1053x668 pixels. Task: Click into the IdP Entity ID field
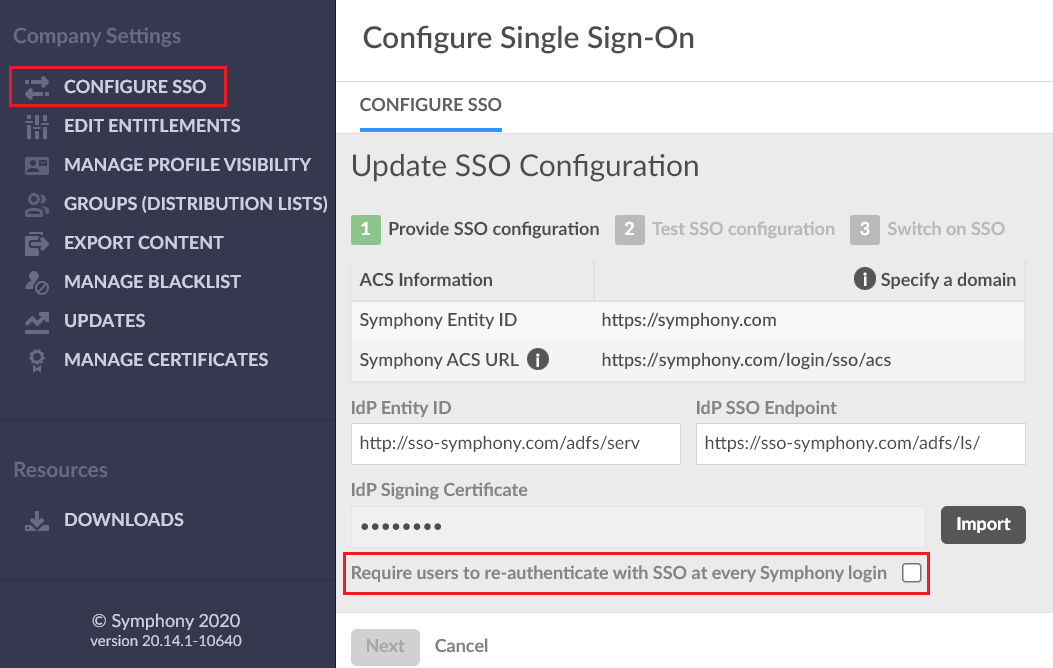515,443
